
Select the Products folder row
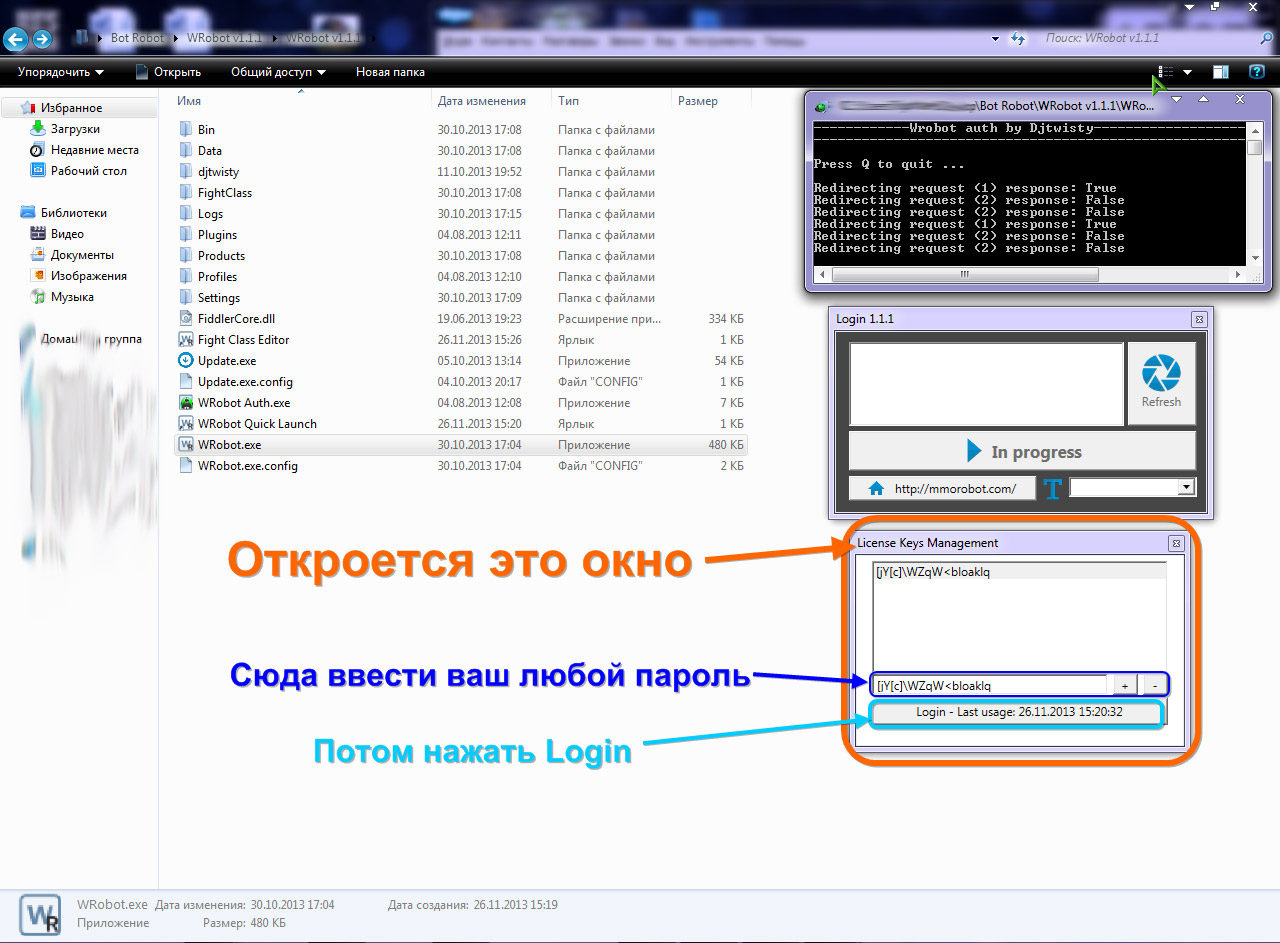tap(460, 255)
